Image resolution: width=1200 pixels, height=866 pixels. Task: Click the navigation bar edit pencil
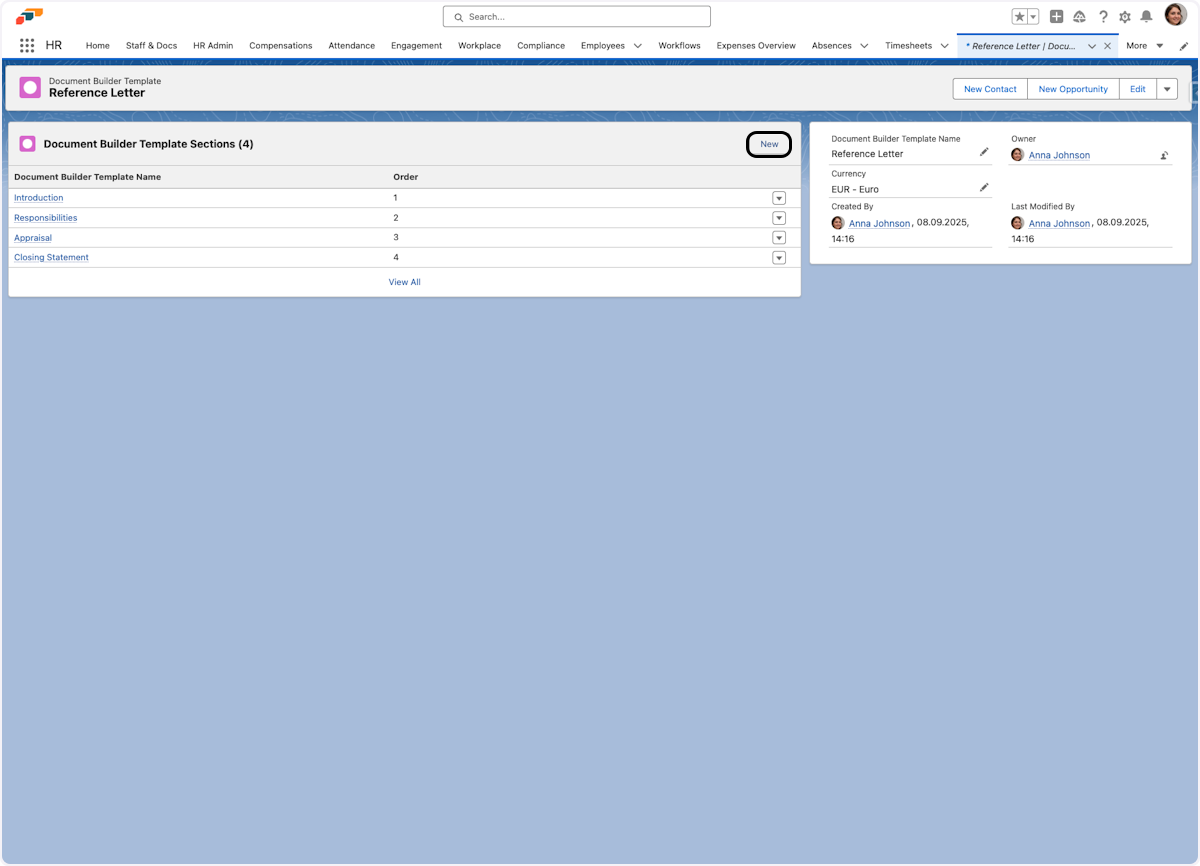(x=1184, y=46)
